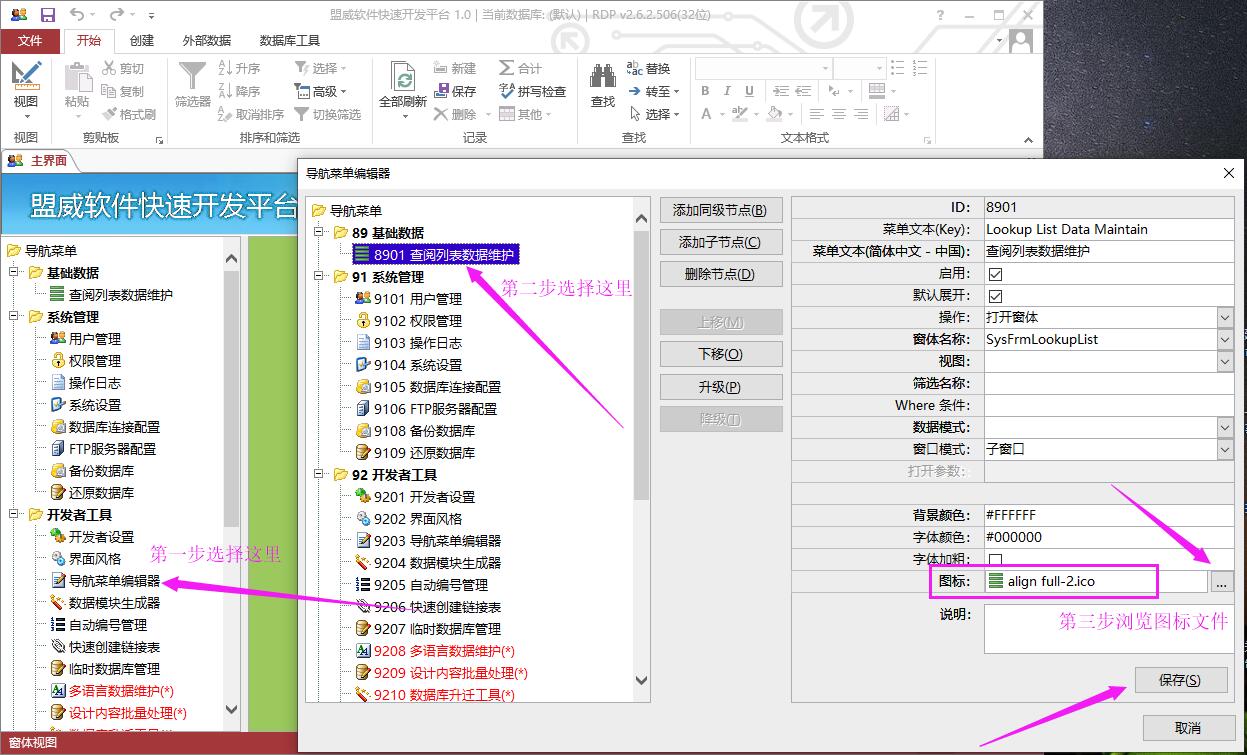Image resolution: width=1247 pixels, height=755 pixels.
Task: Switch to the 创建 ribbon tab
Action: (142, 41)
